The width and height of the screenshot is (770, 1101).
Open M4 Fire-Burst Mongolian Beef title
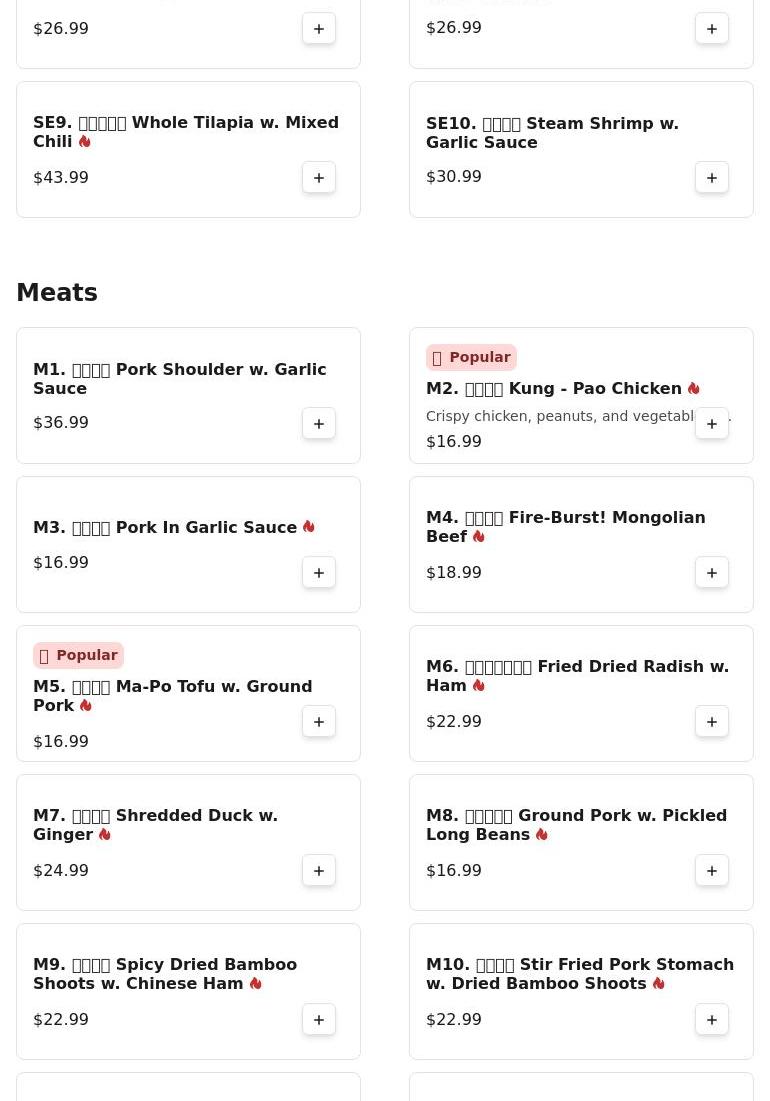(x=565, y=527)
